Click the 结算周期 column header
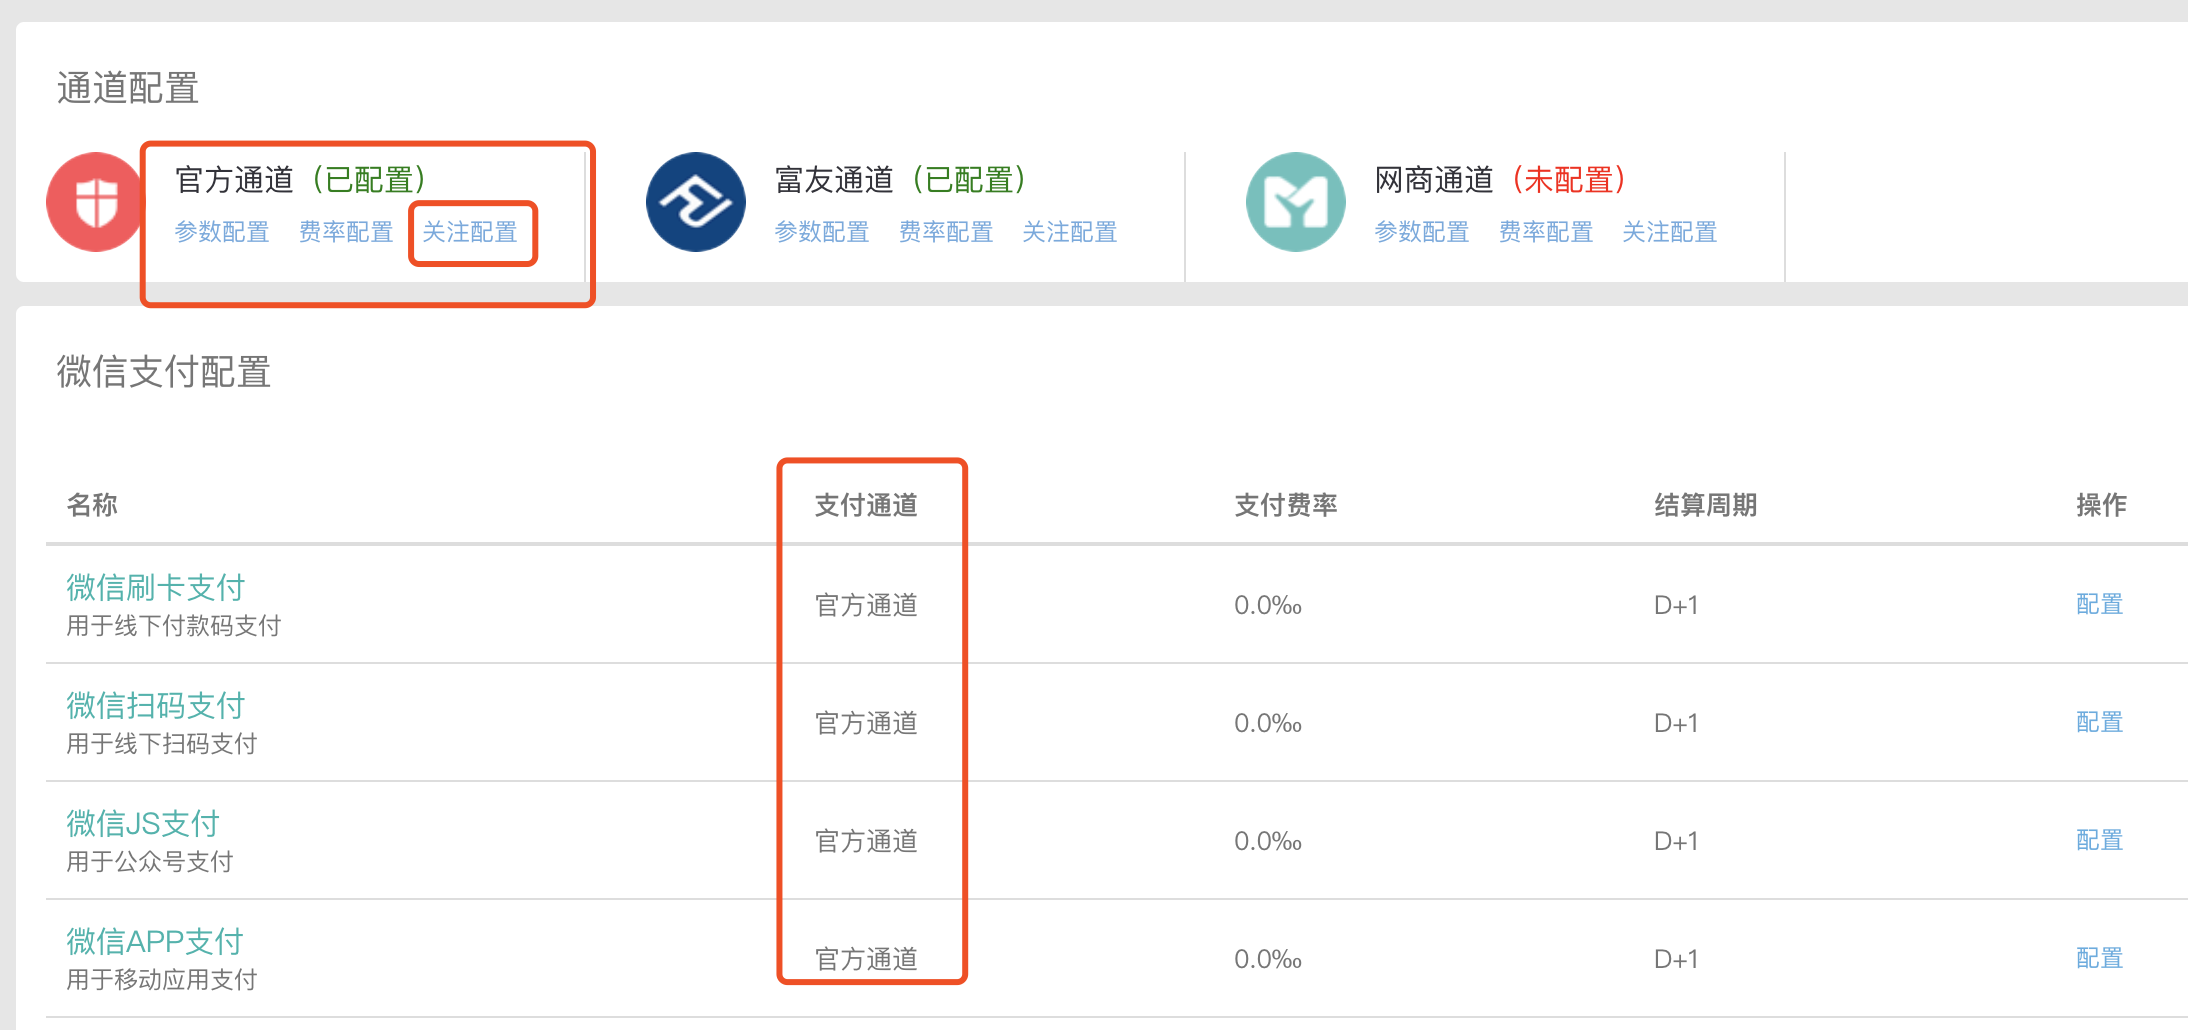Image resolution: width=2188 pixels, height=1030 pixels. pos(1706,505)
